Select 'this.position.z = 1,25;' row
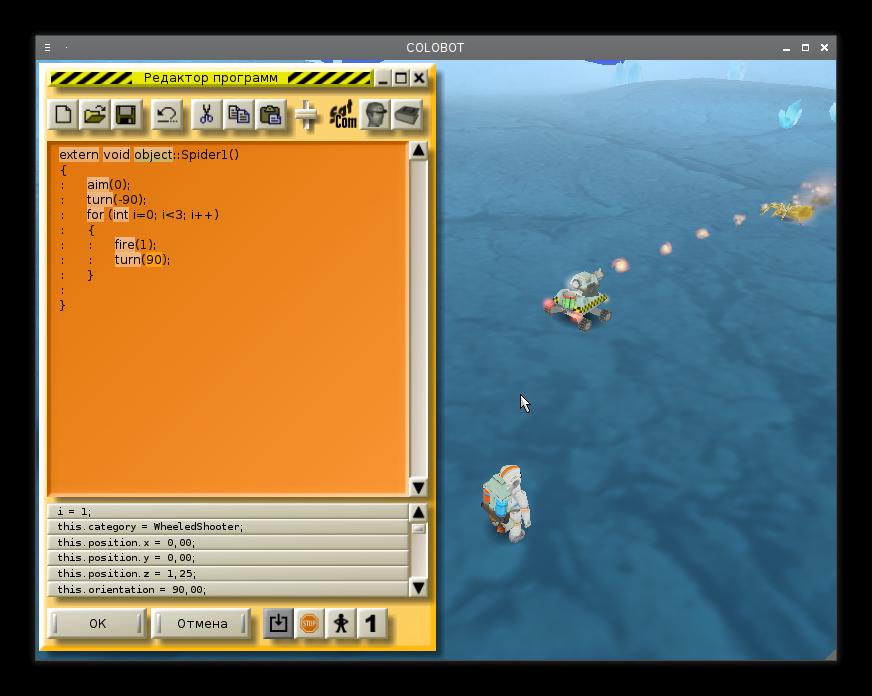This screenshot has height=696, width=872. [228, 574]
